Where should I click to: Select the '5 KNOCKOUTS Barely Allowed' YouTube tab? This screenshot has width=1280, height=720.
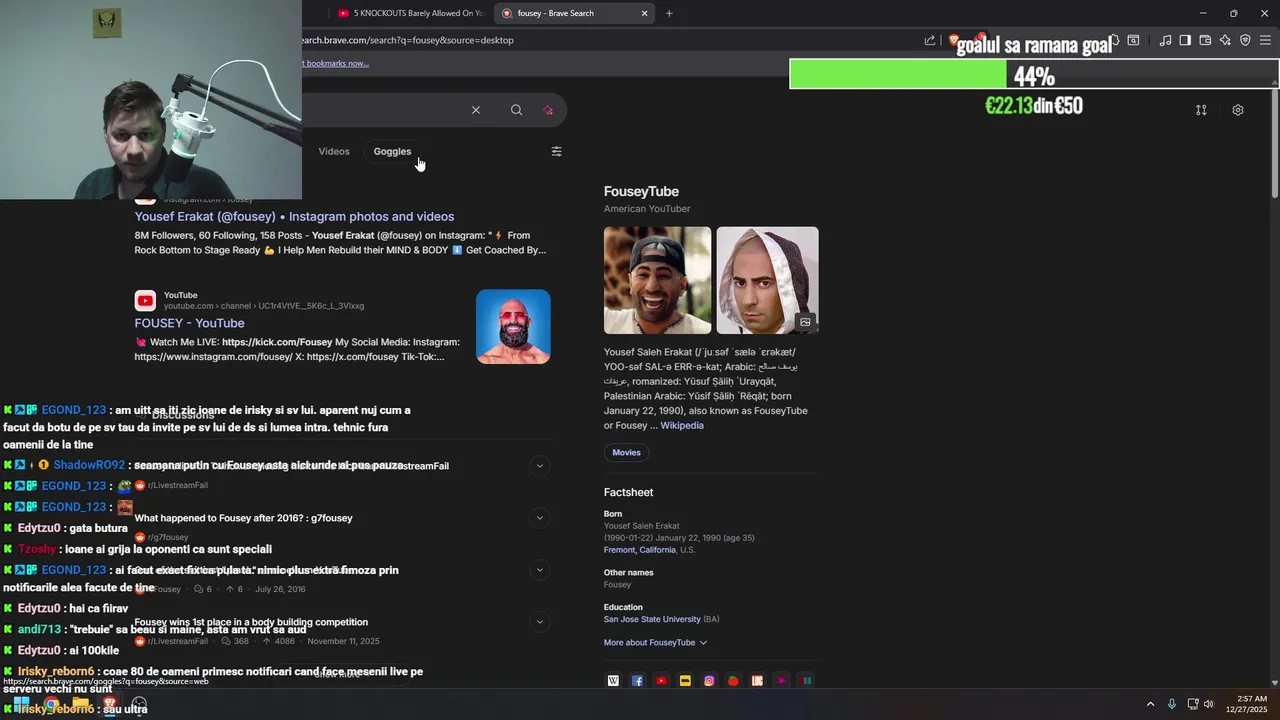(410, 13)
